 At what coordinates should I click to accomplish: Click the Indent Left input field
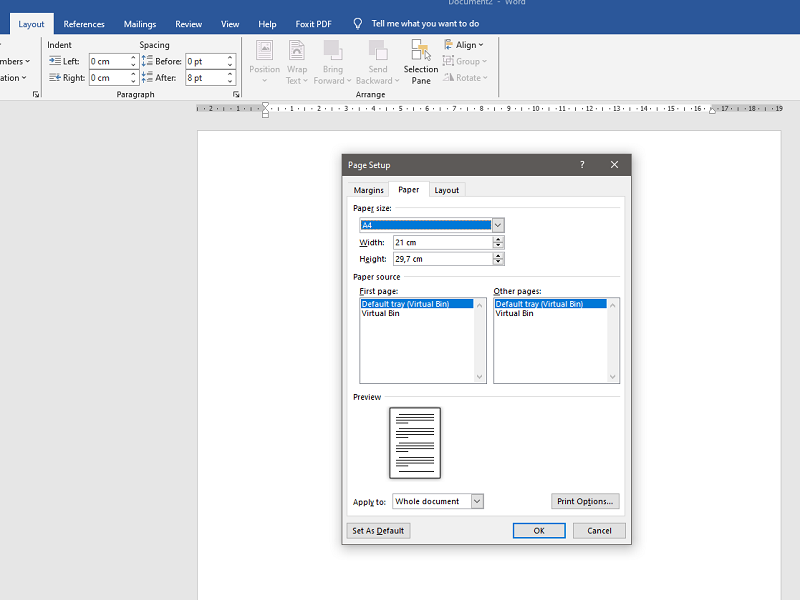coord(109,61)
